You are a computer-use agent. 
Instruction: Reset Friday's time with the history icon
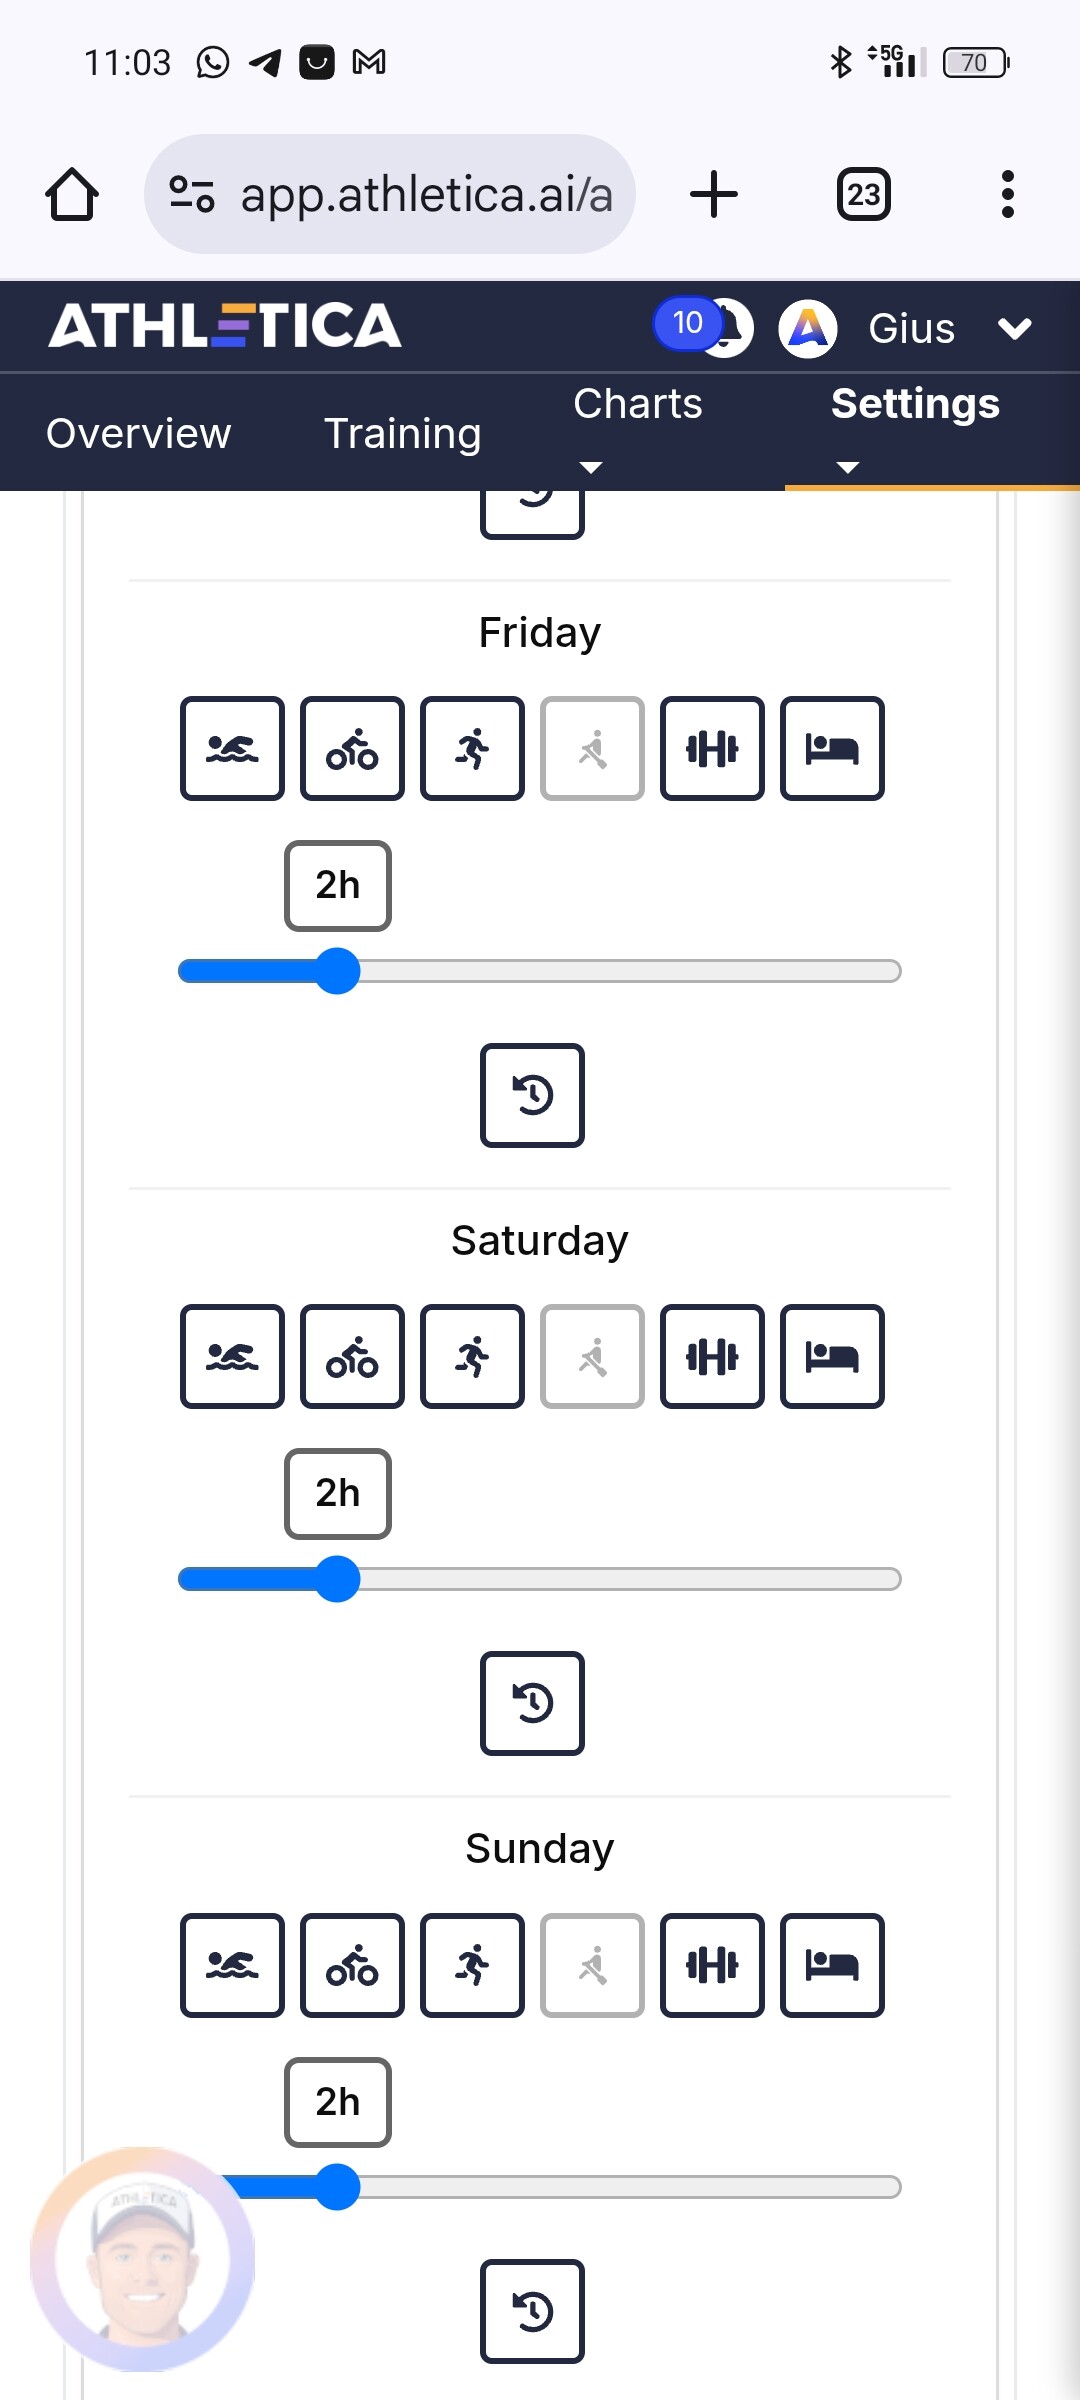(x=532, y=1095)
